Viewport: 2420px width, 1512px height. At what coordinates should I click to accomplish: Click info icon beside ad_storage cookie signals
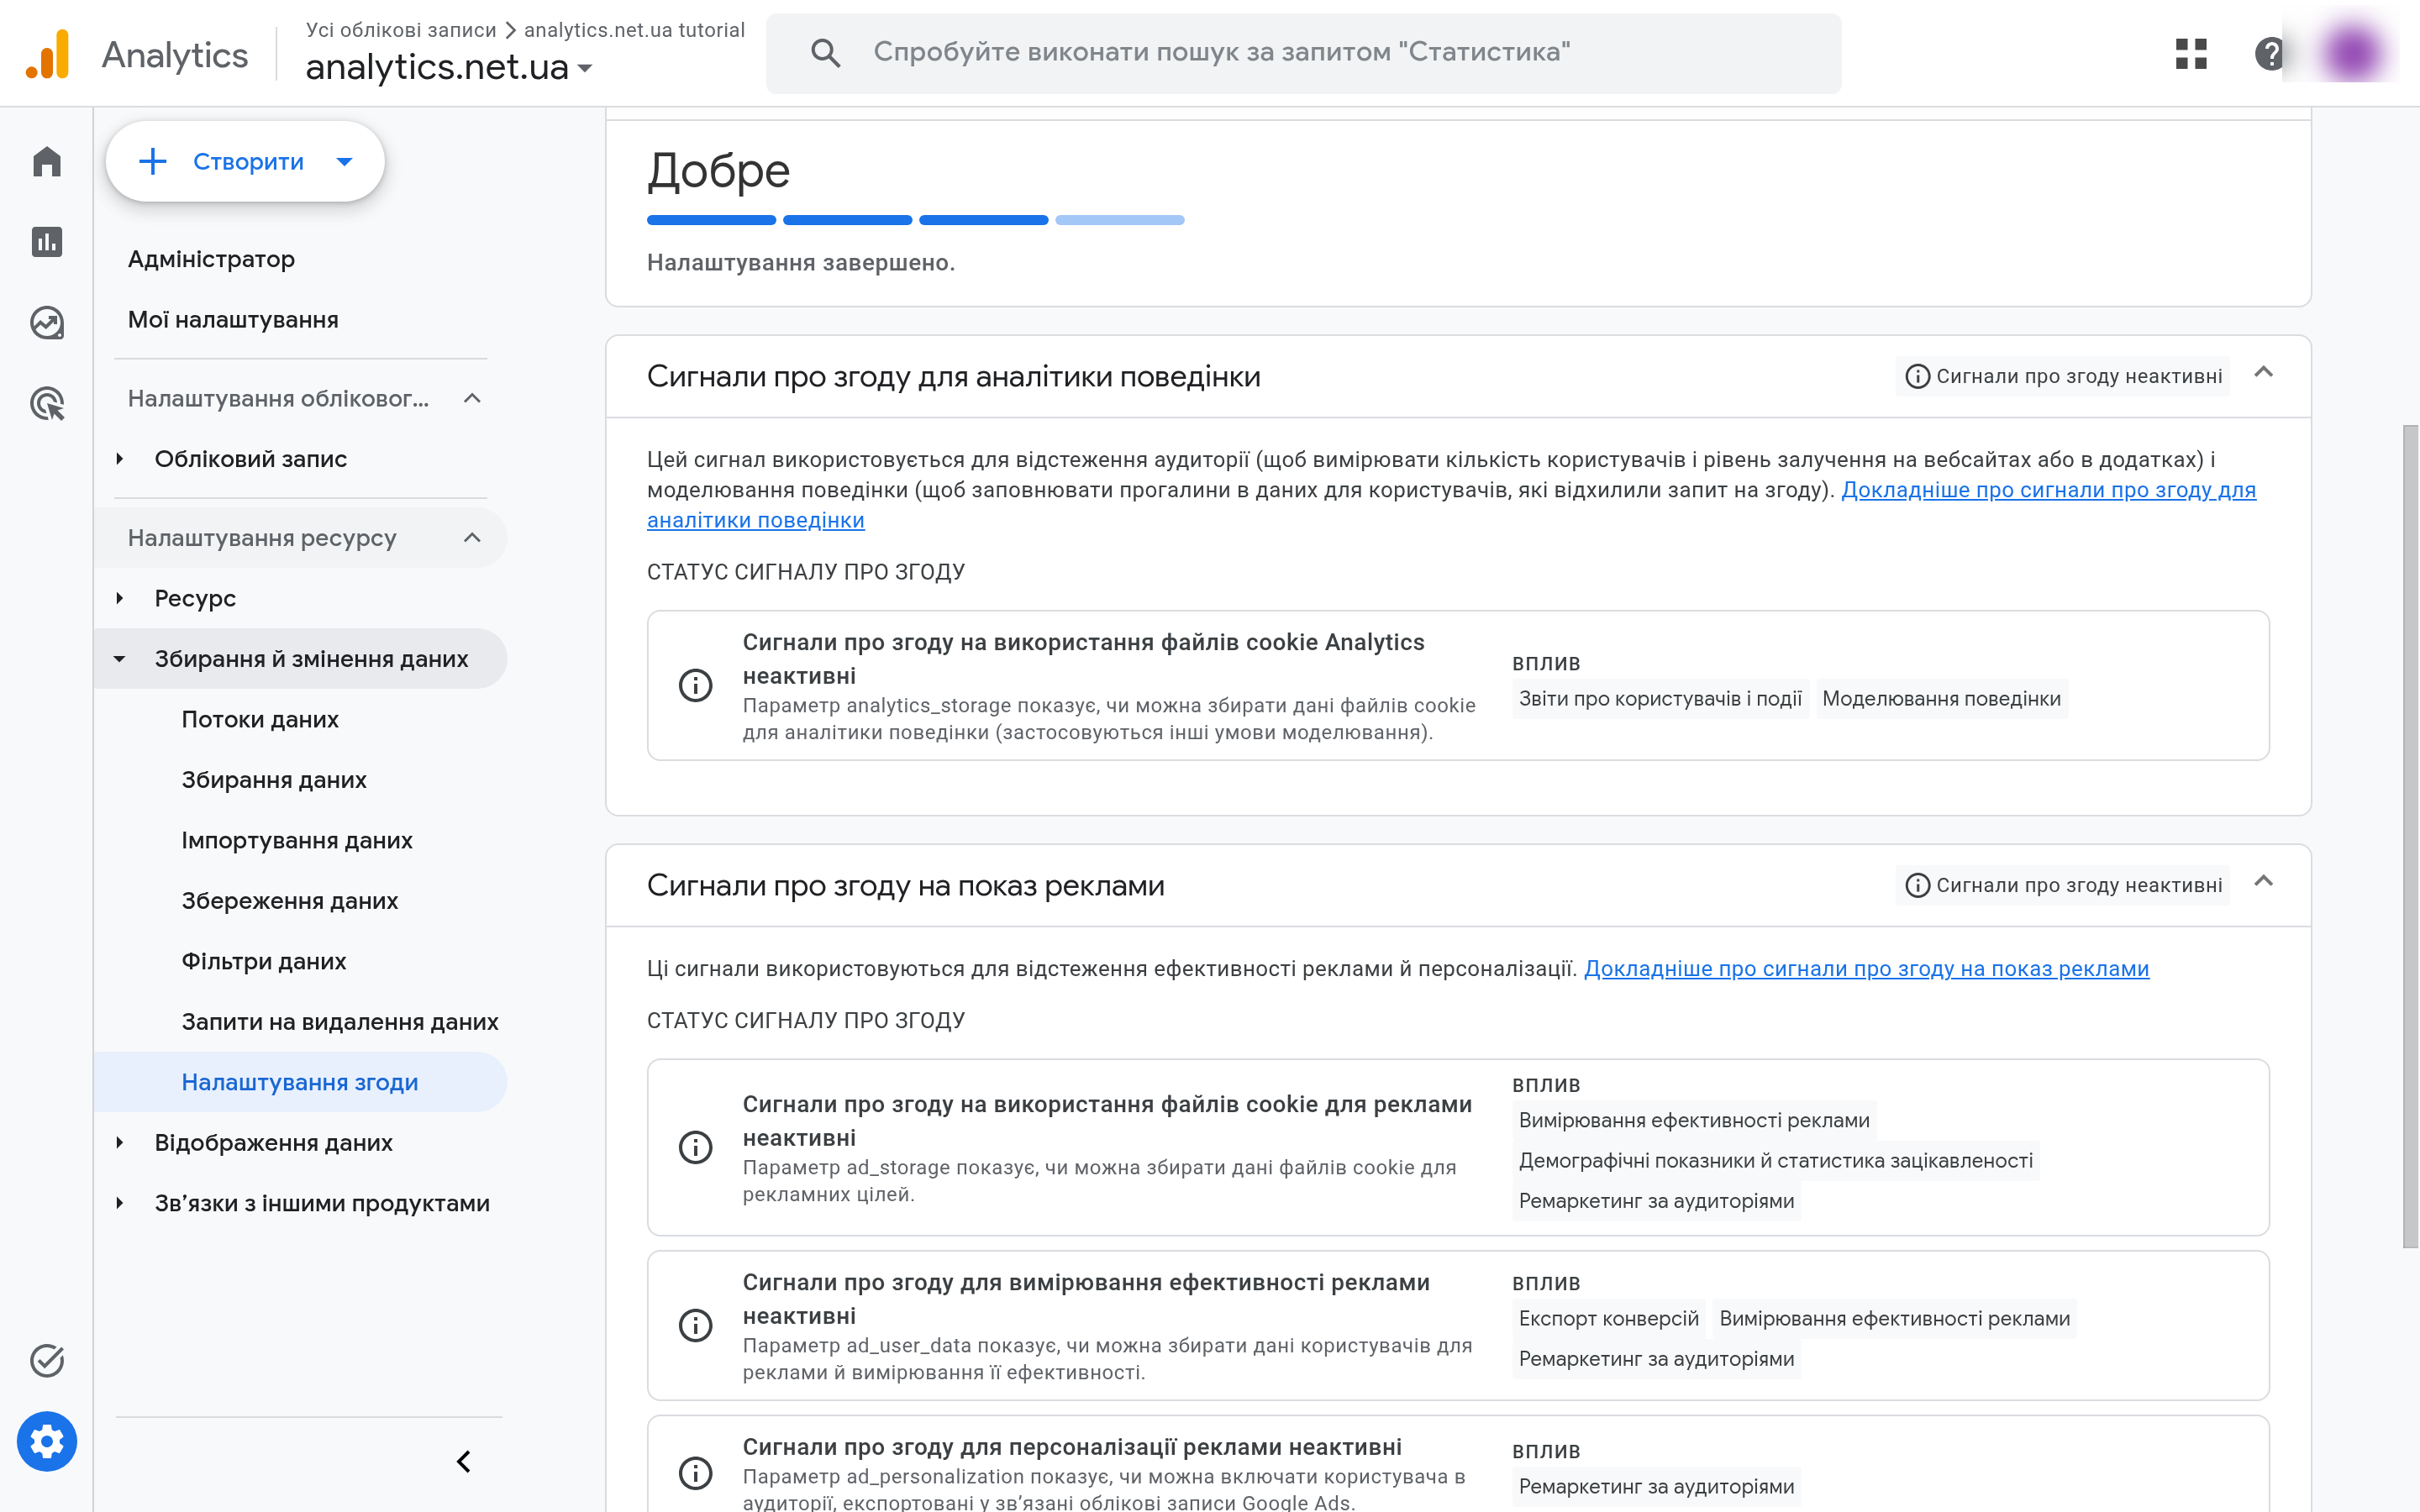696,1147
